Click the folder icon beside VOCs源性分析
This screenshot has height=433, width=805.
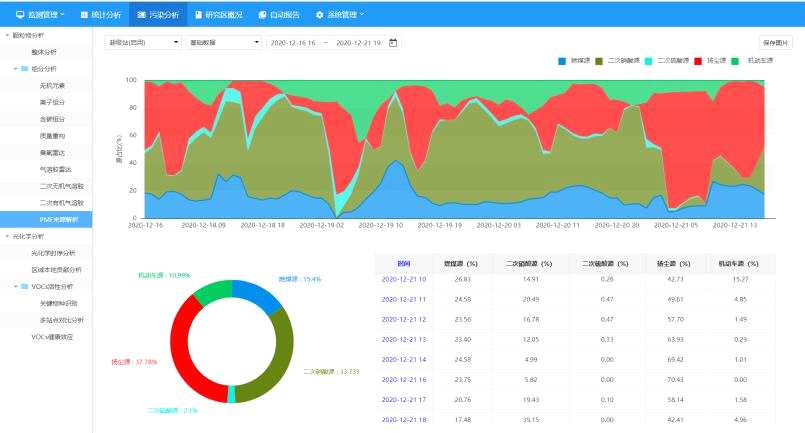click(24, 286)
